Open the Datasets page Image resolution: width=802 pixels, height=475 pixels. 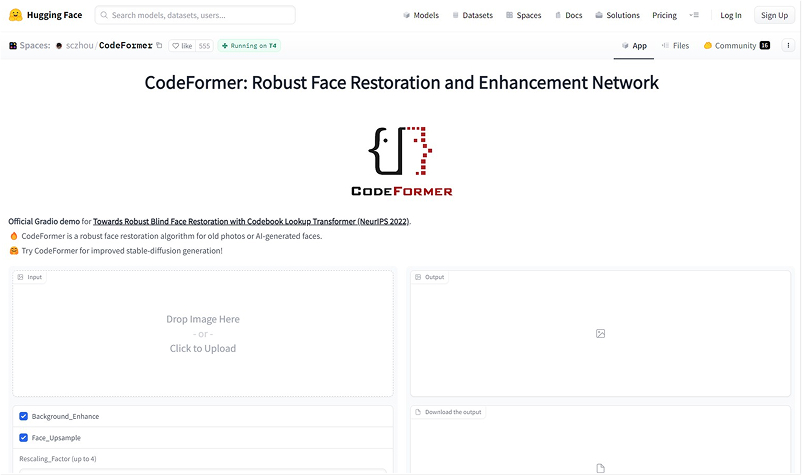472,15
